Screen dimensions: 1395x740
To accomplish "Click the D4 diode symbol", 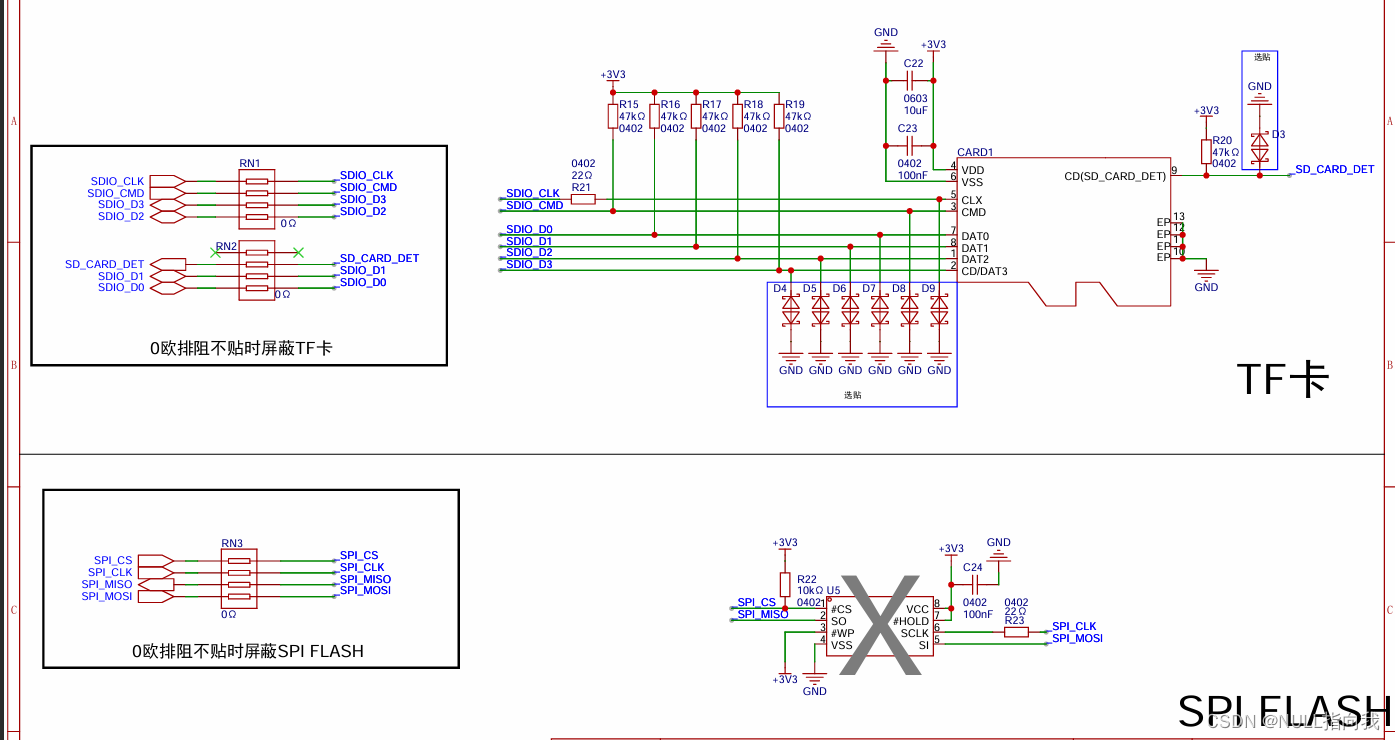I will tap(791, 311).
